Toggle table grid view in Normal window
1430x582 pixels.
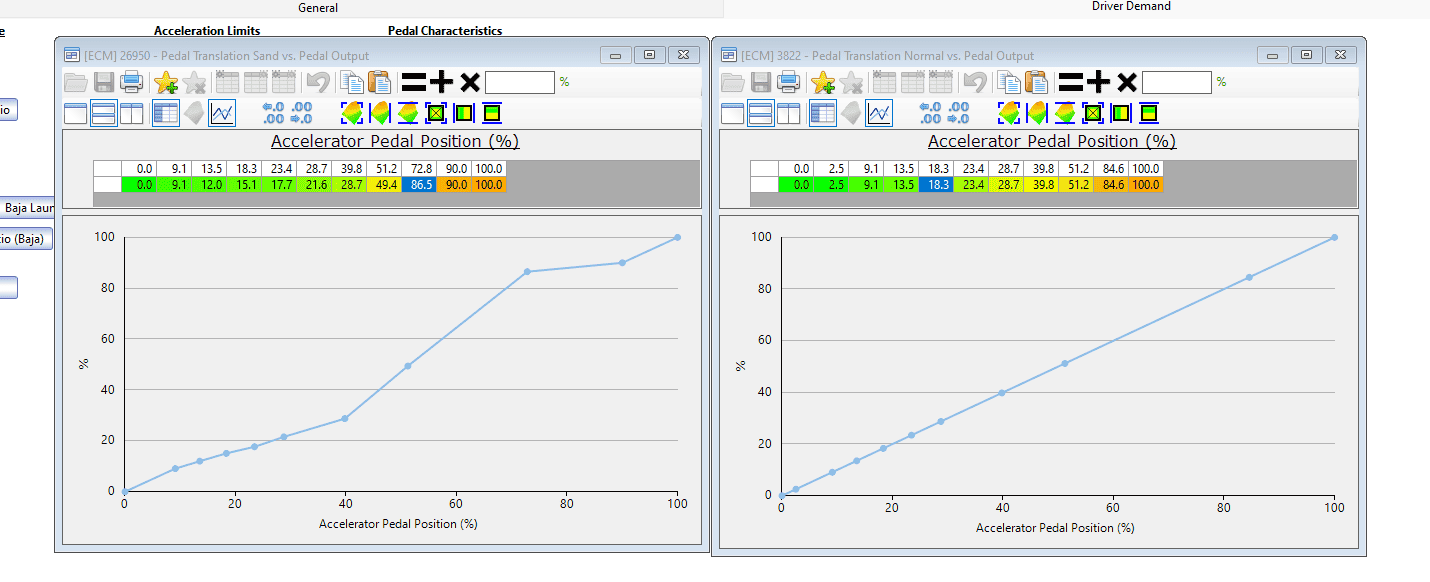[x=823, y=113]
